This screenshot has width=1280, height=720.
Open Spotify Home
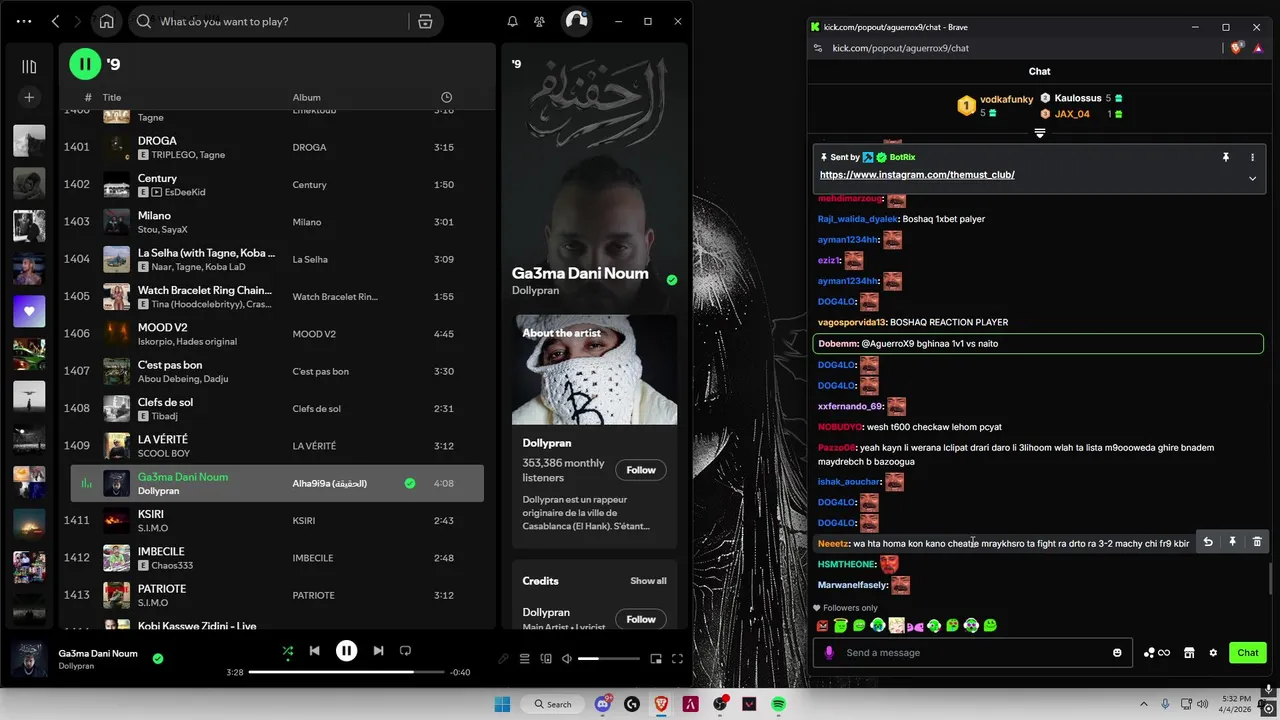106,21
